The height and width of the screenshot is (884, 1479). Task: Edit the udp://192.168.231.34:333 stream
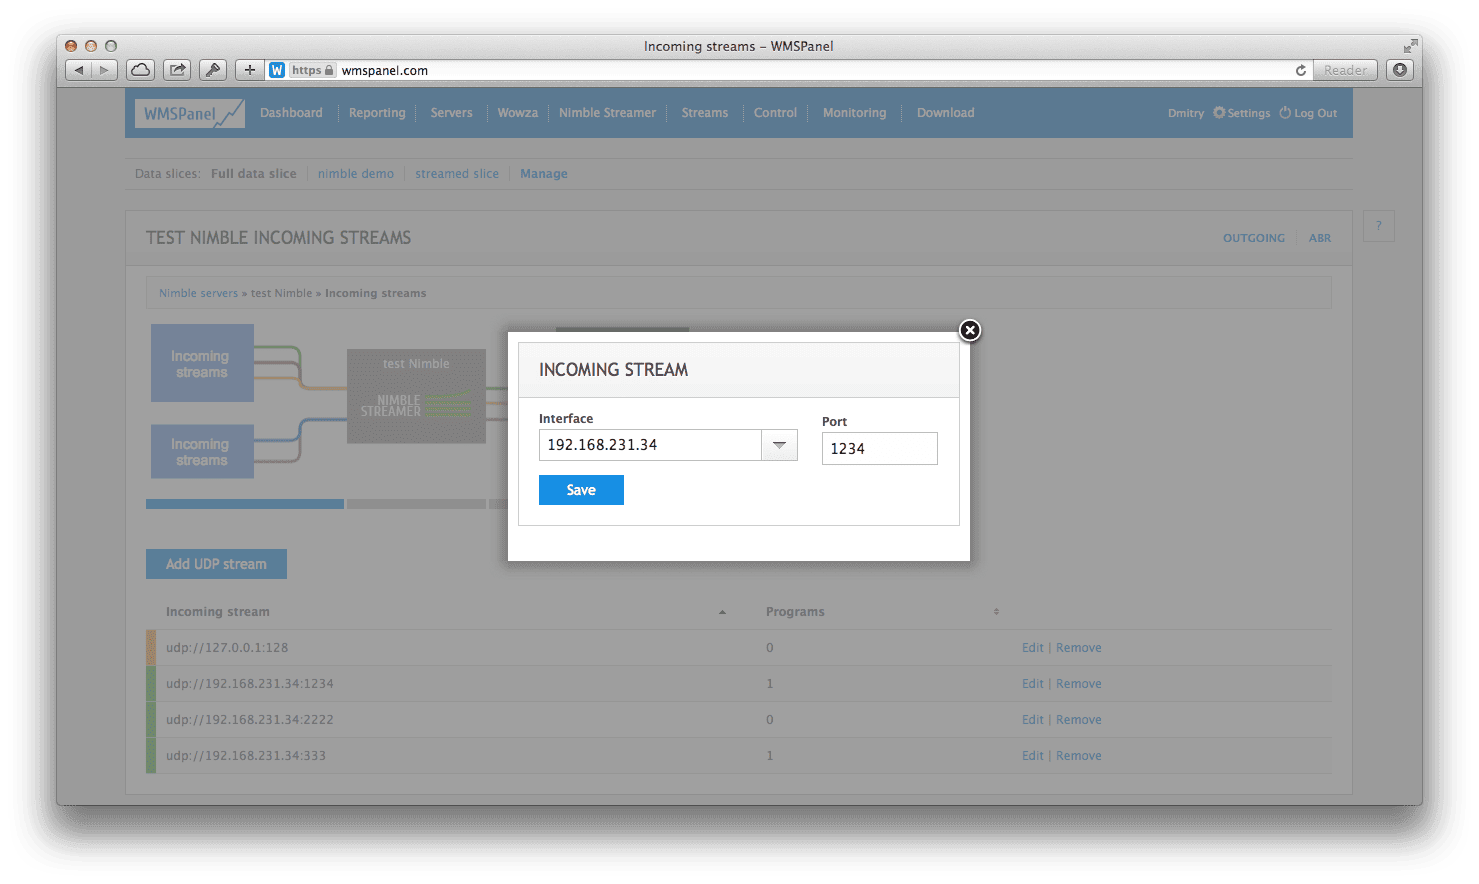[1032, 756]
